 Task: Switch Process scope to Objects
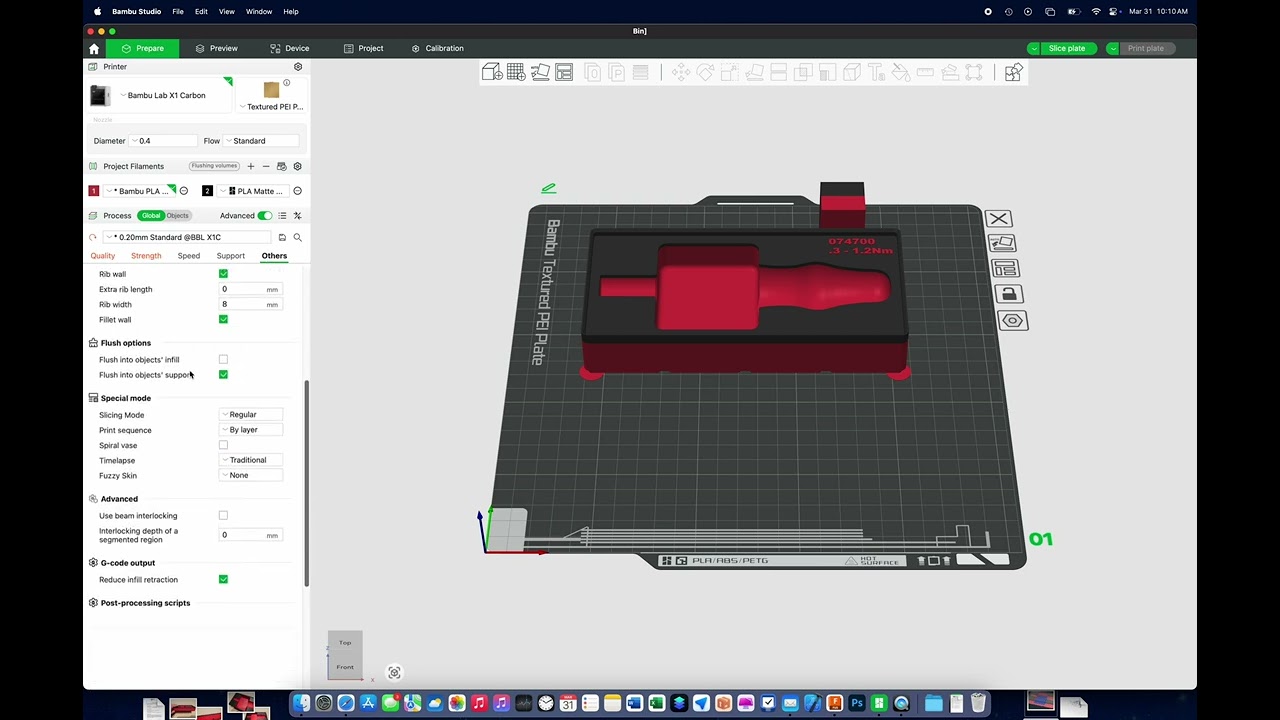(178, 215)
